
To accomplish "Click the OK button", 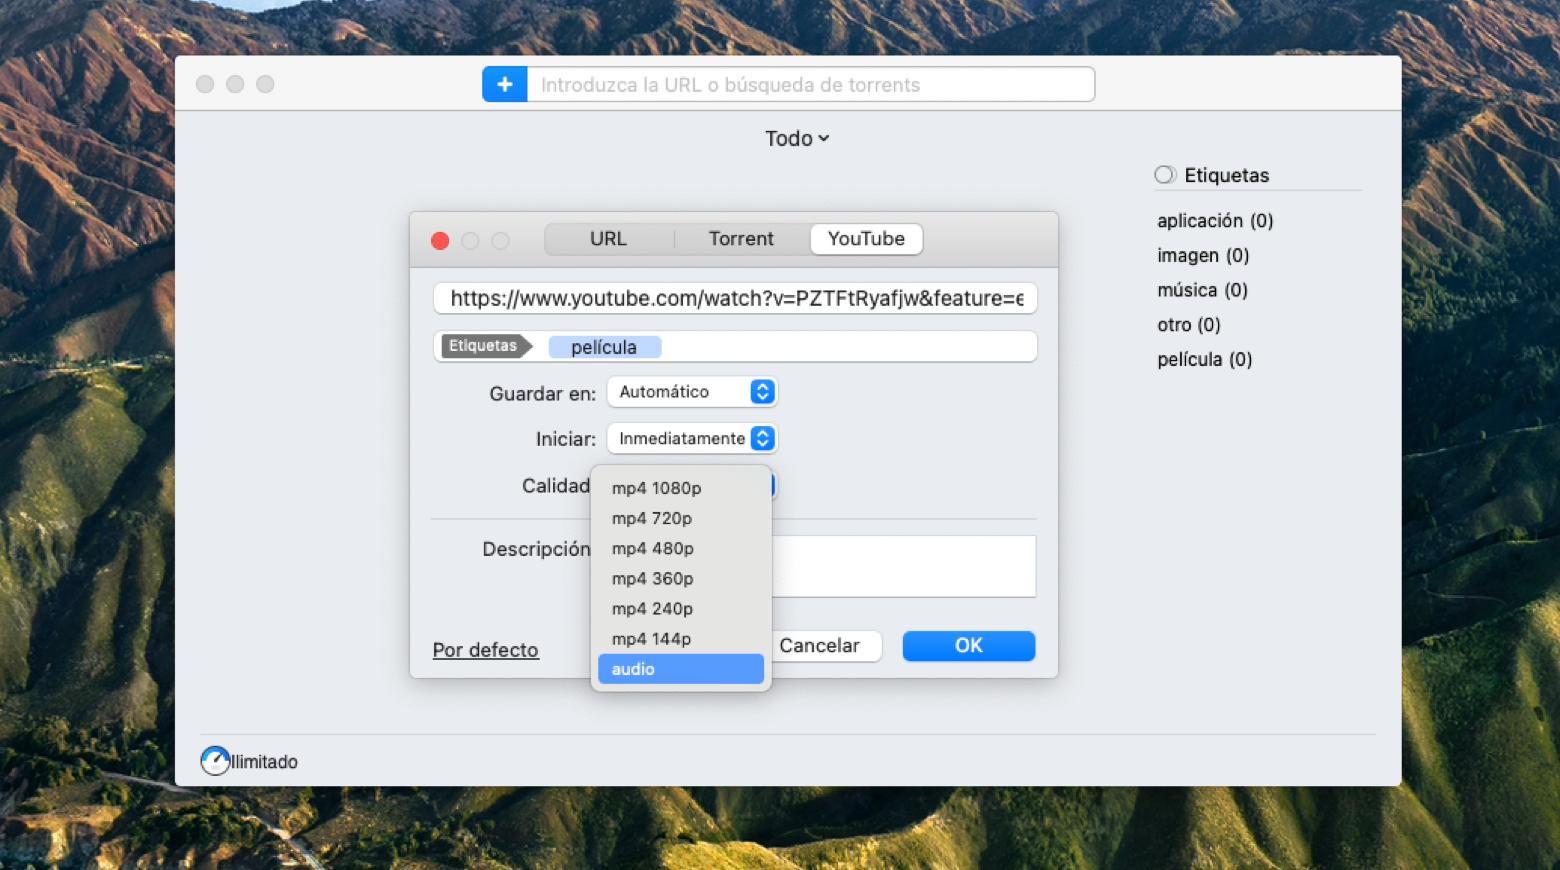I will pyautogui.click(x=968, y=646).
